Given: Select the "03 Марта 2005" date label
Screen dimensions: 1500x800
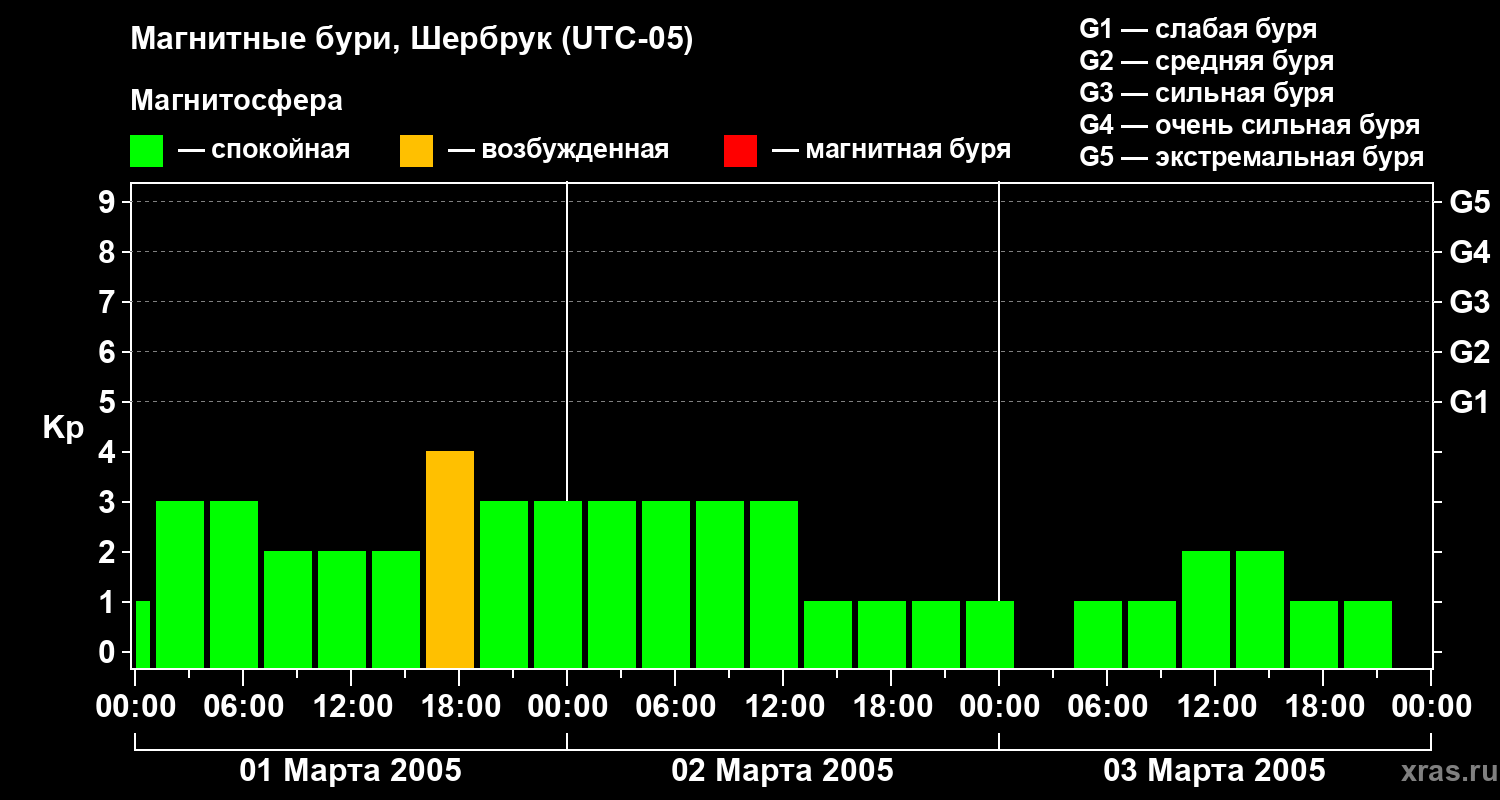Looking at the screenshot, I should pos(1214,771).
